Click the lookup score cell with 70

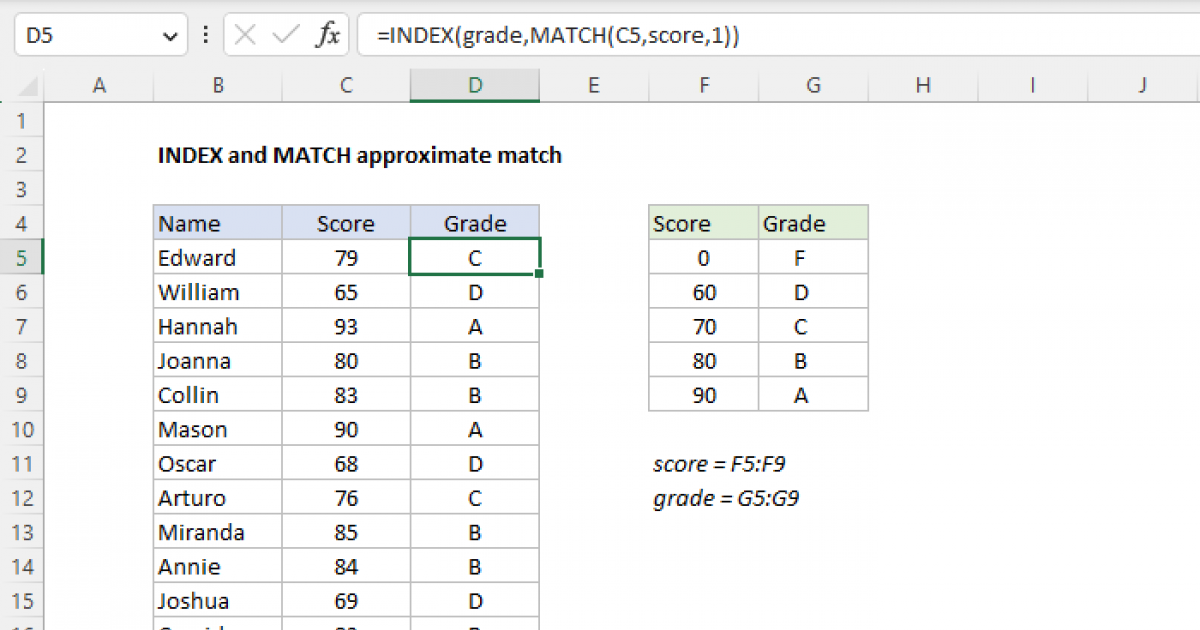click(x=704, y=327)
